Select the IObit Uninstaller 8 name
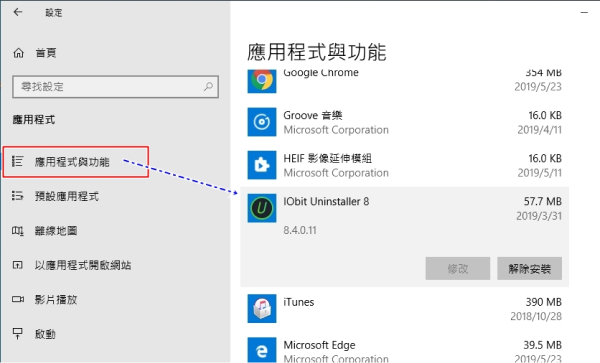The image size is (600, 363). pyautogui.click(x=326, y=202)
